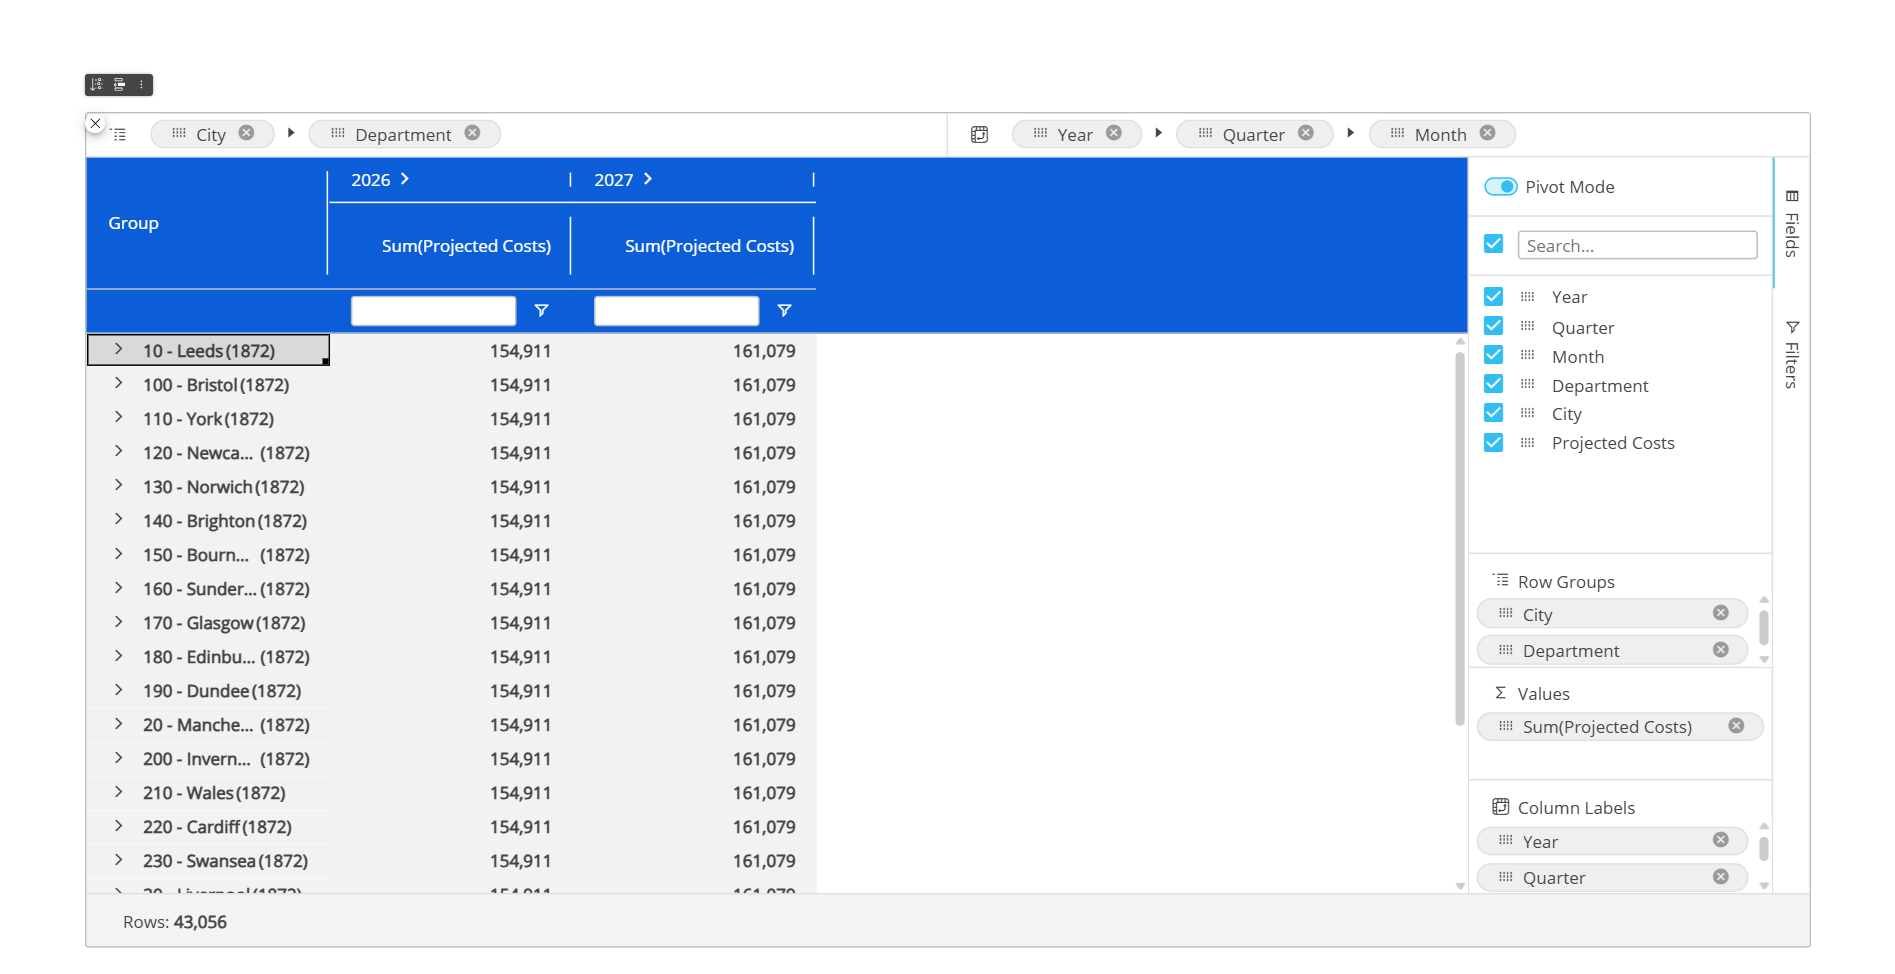Image resolution: width=1895 pixels, height=974 pixels.
Task: Expand the 100 - Bristol row
Action: (118, 383)
